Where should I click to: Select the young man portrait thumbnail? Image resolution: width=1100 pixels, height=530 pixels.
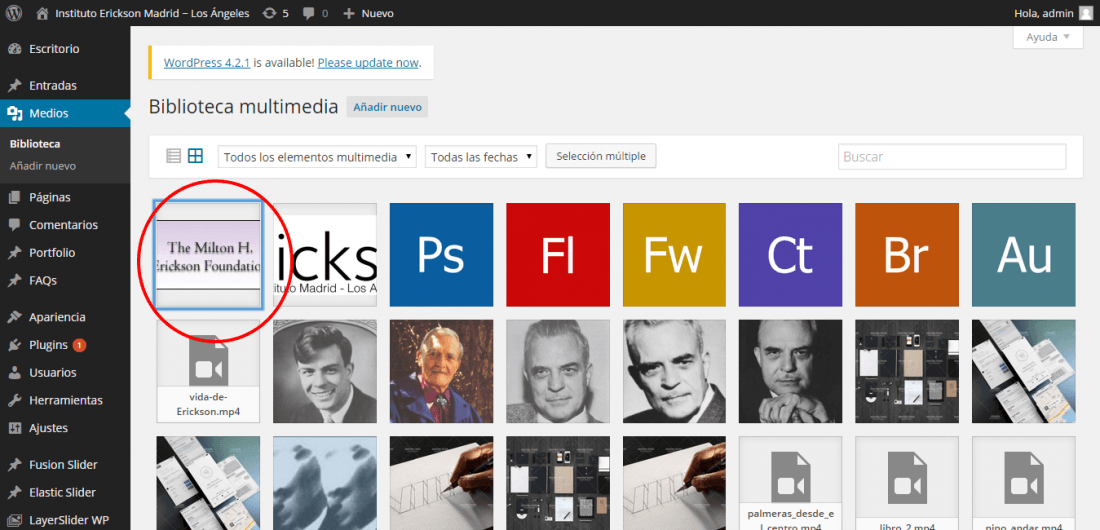(x=325, y=371)
